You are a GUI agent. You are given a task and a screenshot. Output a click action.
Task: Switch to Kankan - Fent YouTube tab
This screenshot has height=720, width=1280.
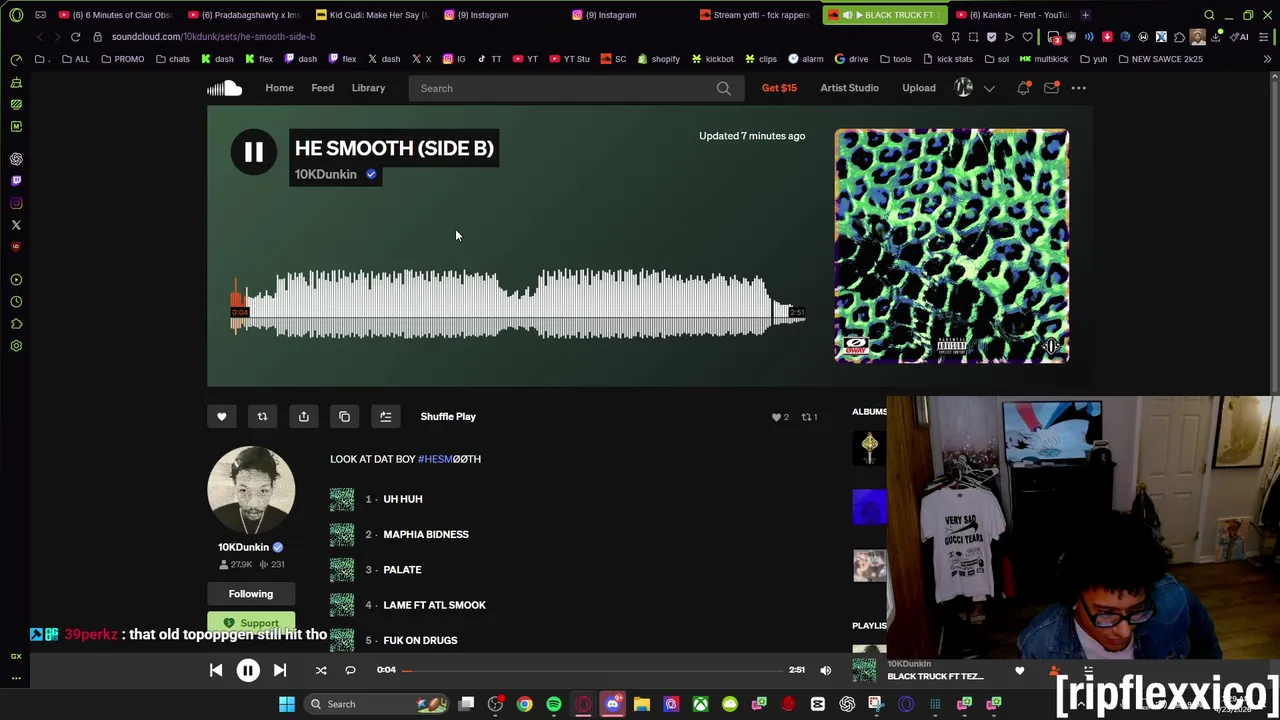[1013, 15]
